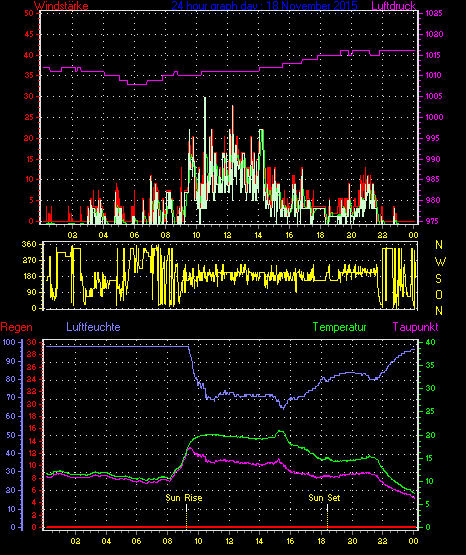466x555 pixels.
Task: Click the 24 hour graph date title
Action: tap(264, 5)
